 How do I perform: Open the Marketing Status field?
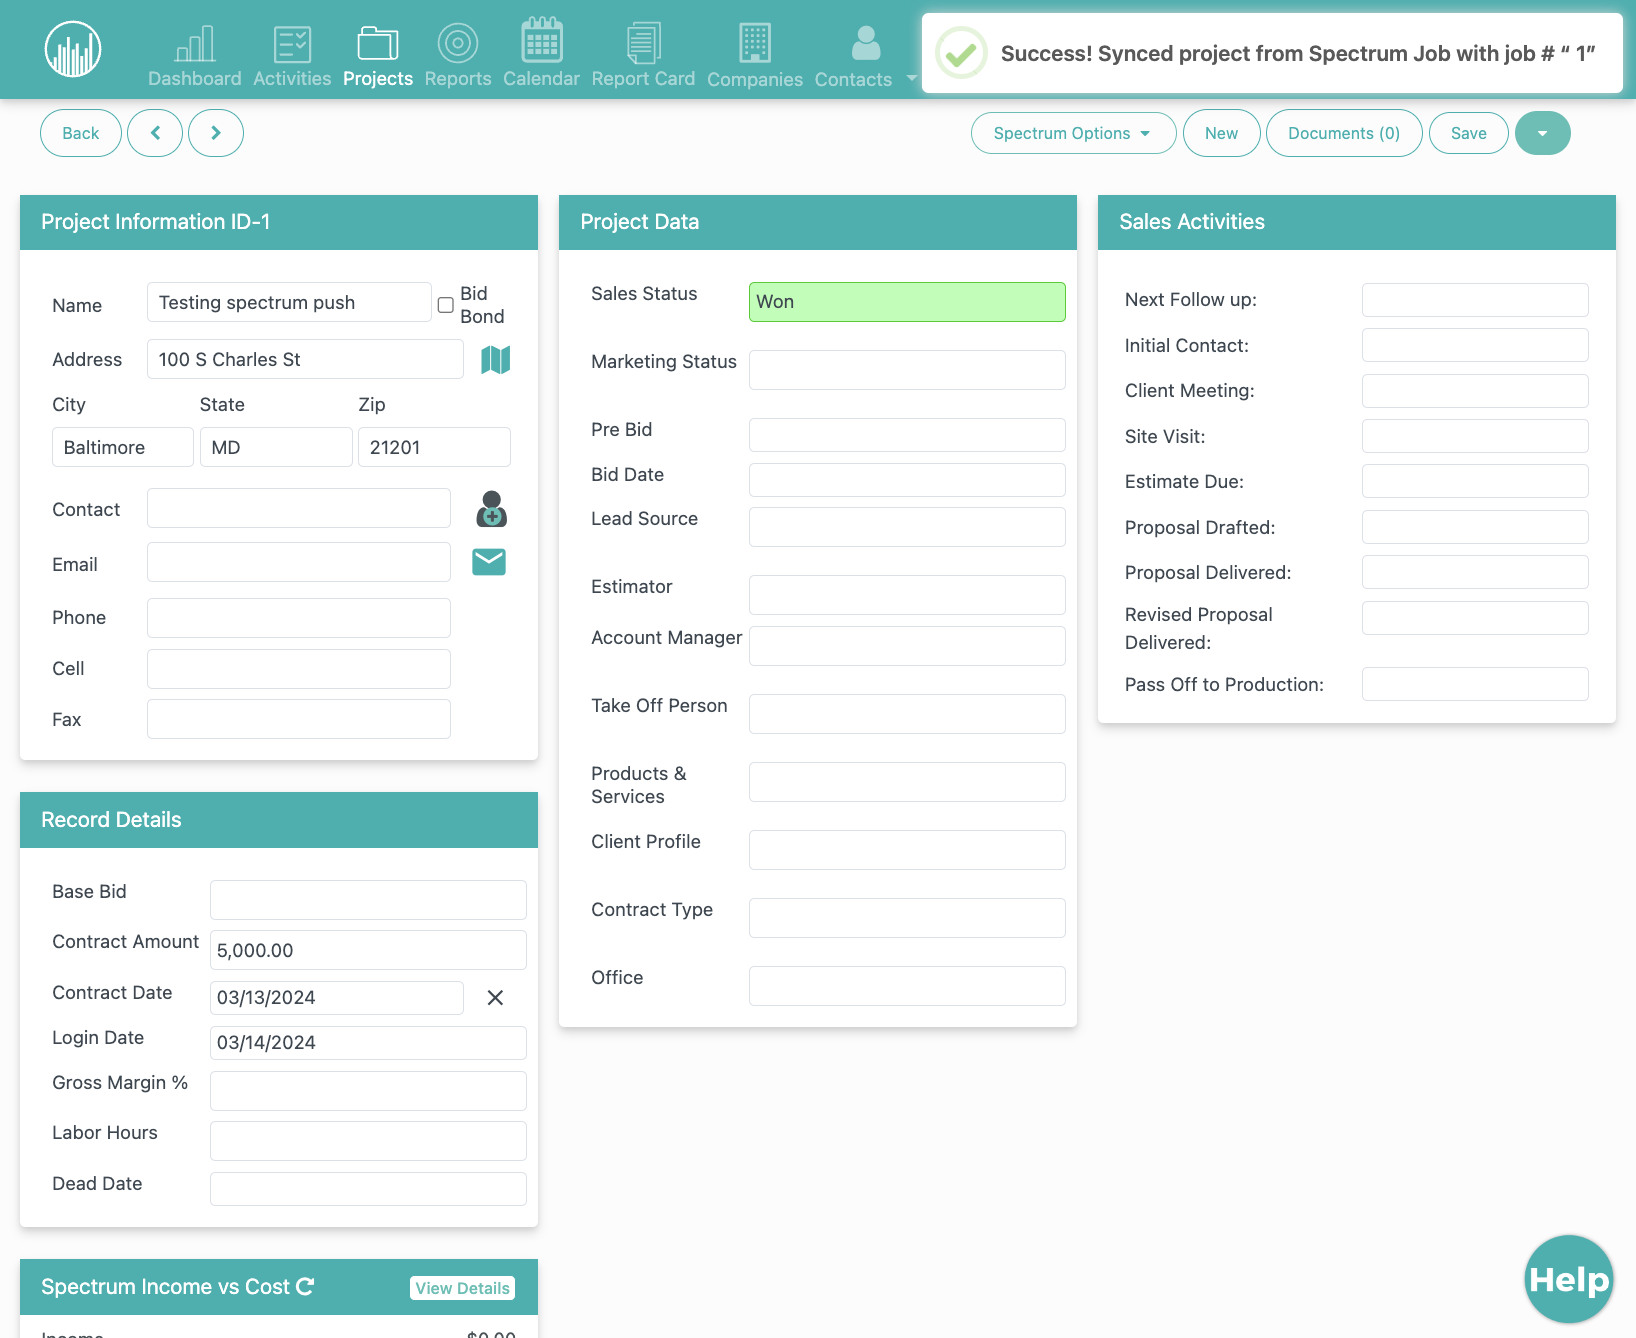point(907,370)
